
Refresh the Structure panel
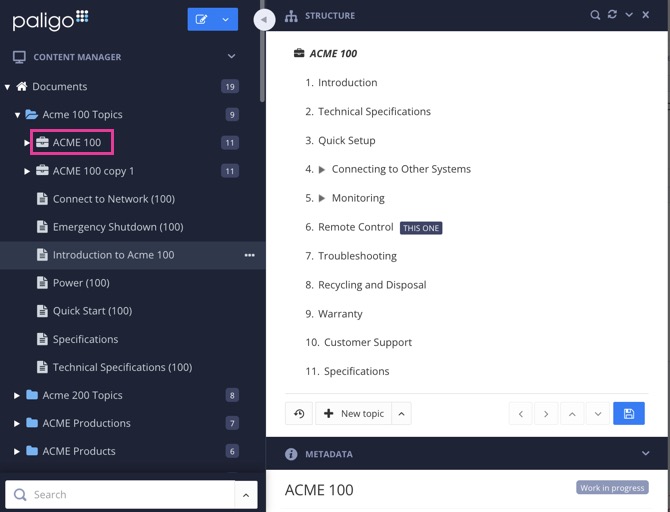[612, 16]
